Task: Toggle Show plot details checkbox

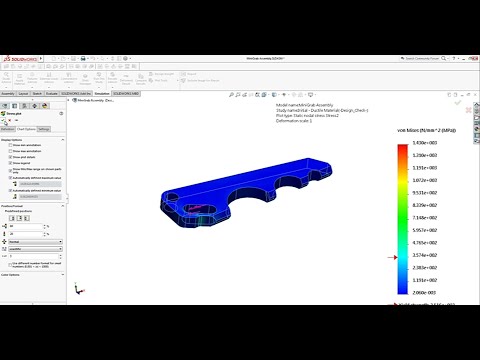Action: coord(10,157)
